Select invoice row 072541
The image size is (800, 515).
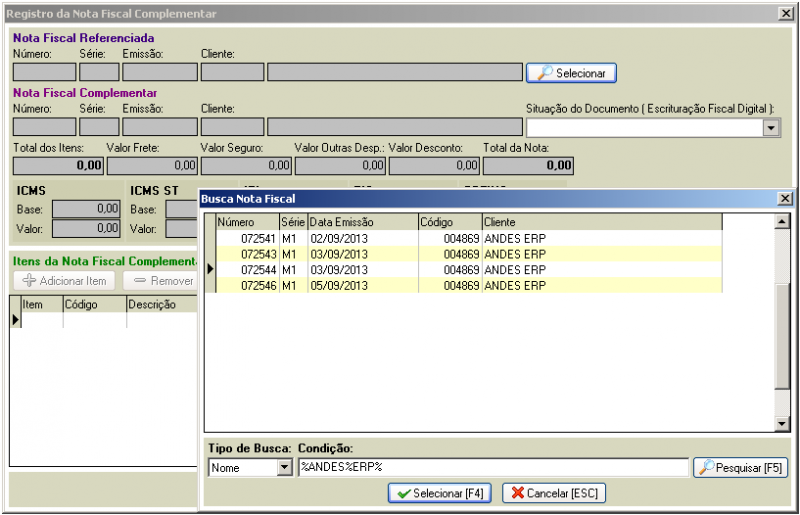click(469, 238)
